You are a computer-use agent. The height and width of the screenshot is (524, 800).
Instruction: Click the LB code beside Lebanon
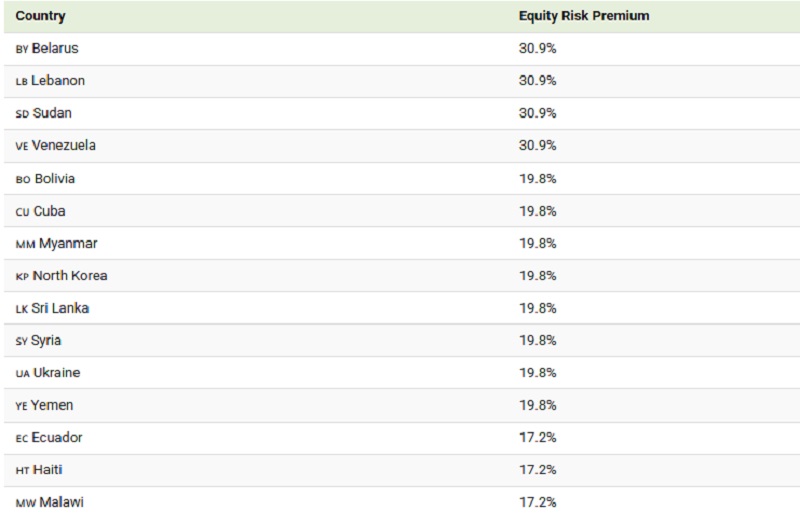tap(22, 82)
